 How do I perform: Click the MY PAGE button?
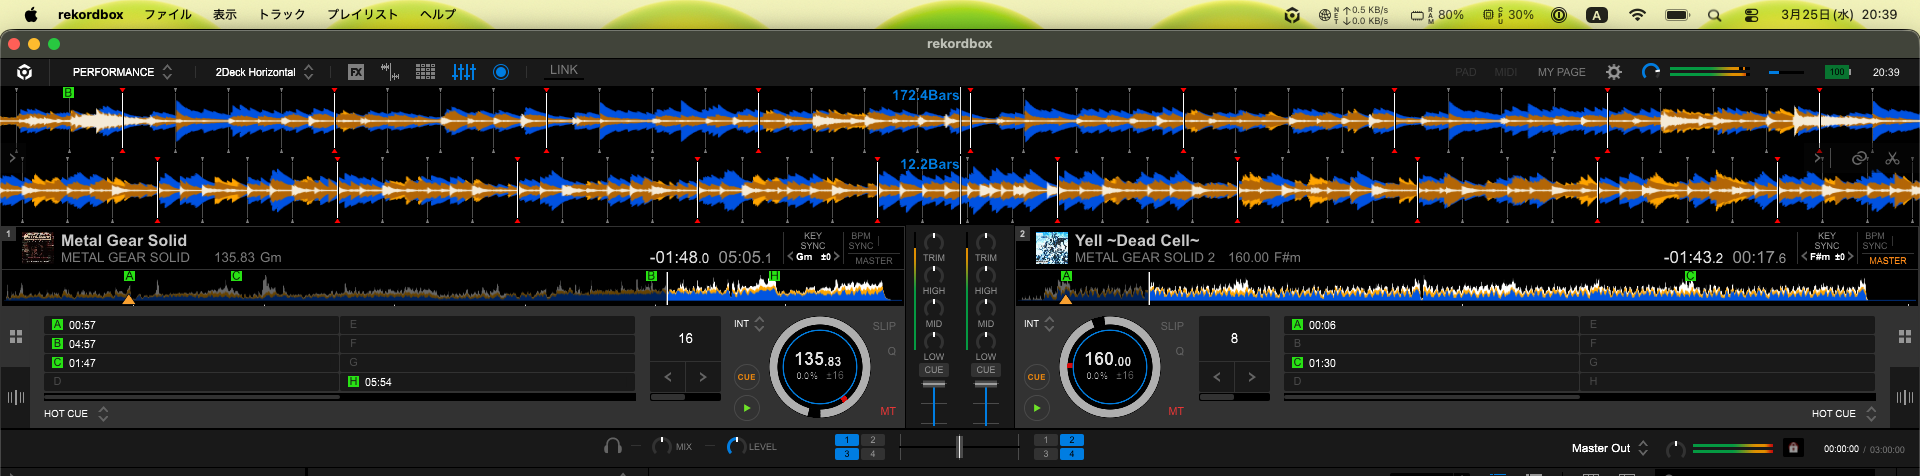click(x=1561, y=72)
